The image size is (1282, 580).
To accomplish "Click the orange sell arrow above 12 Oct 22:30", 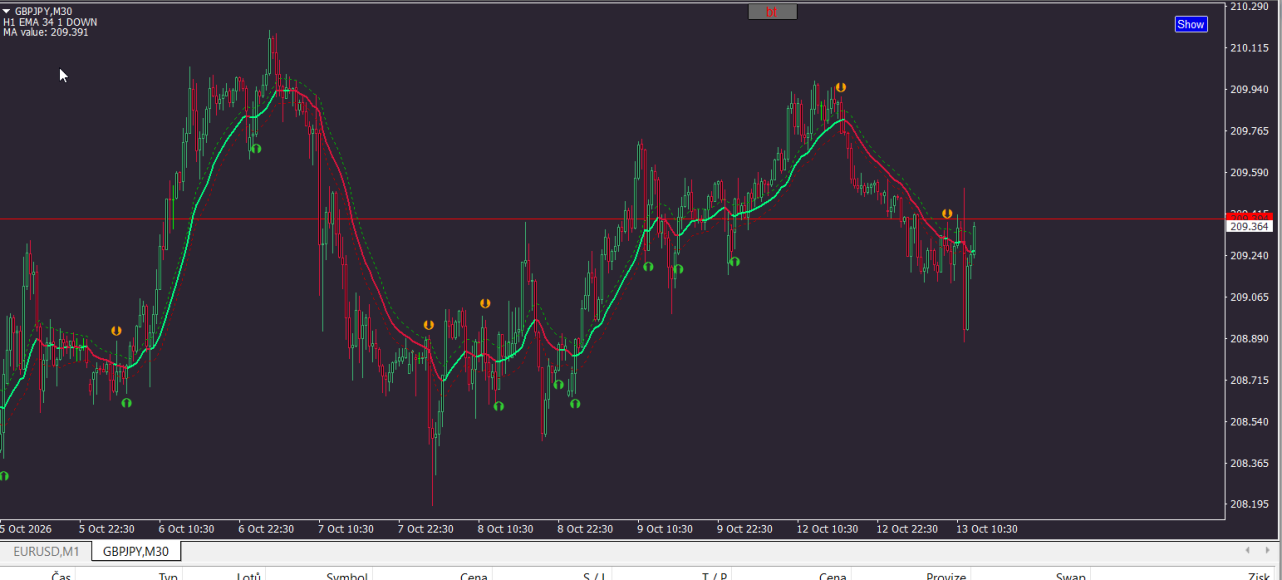I will point(947,214).
